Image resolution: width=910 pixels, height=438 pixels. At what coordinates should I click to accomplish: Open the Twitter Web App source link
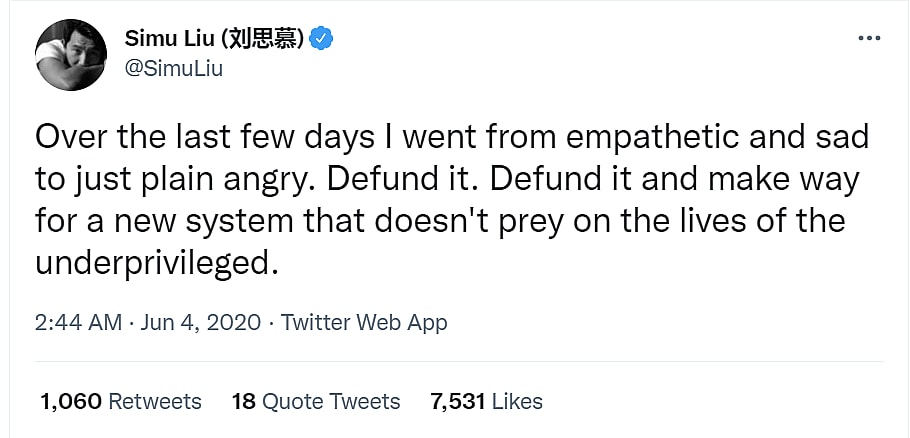click(x=364, y=322)
